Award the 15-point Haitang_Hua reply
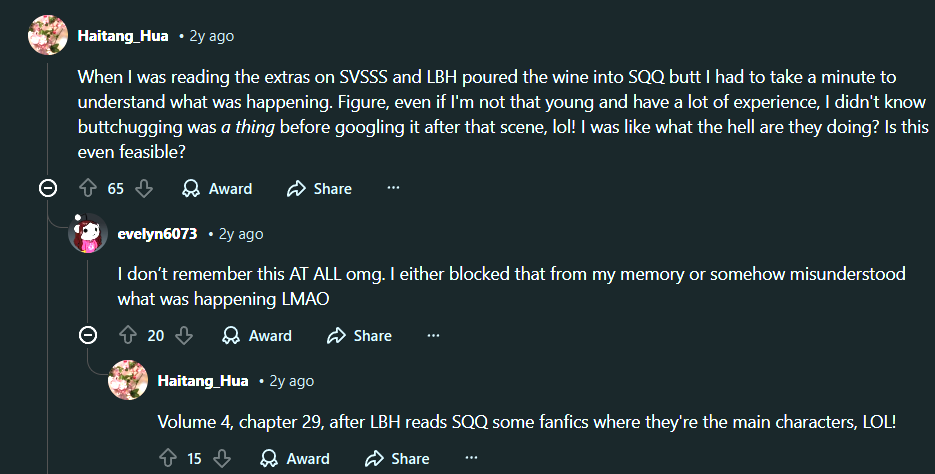The image size is (935, 474). pos(295,458)
